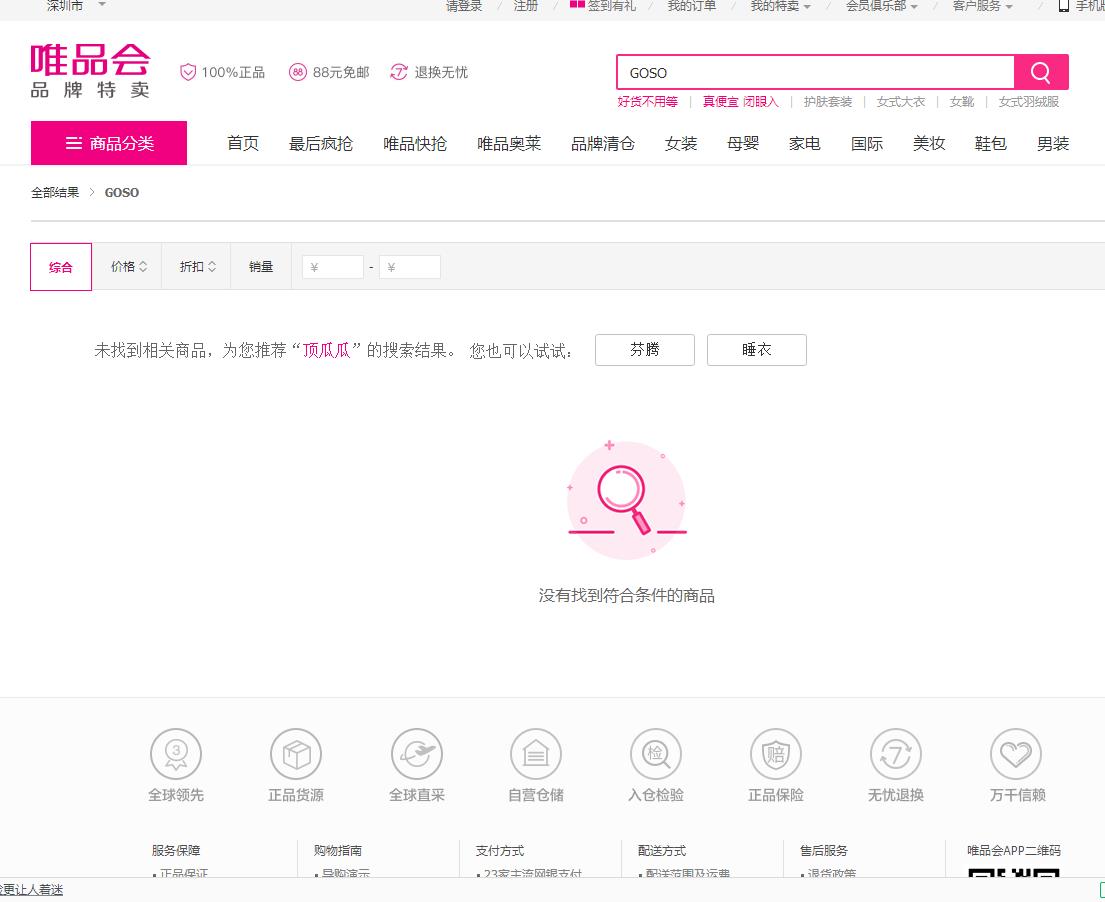Open 母婴 navigation item
The image size is (1105, 902).
pos(743,144)
